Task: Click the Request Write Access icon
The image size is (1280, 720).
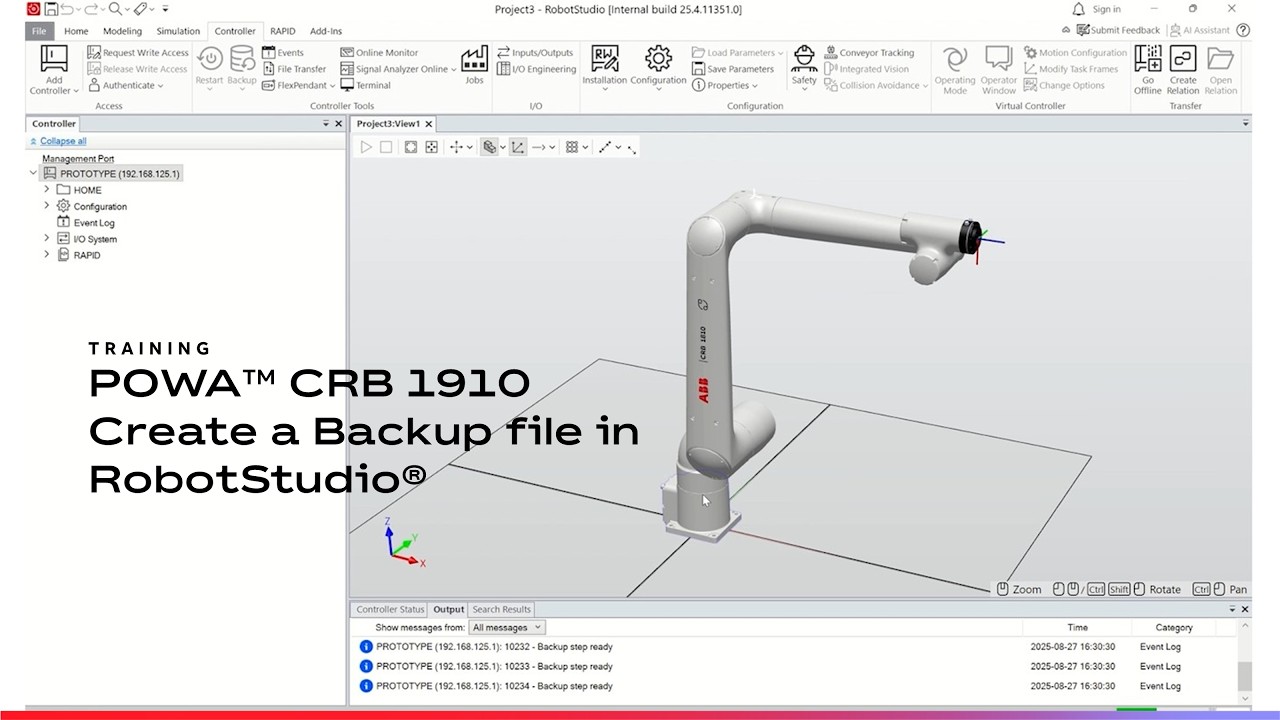Action: [94, 53]
